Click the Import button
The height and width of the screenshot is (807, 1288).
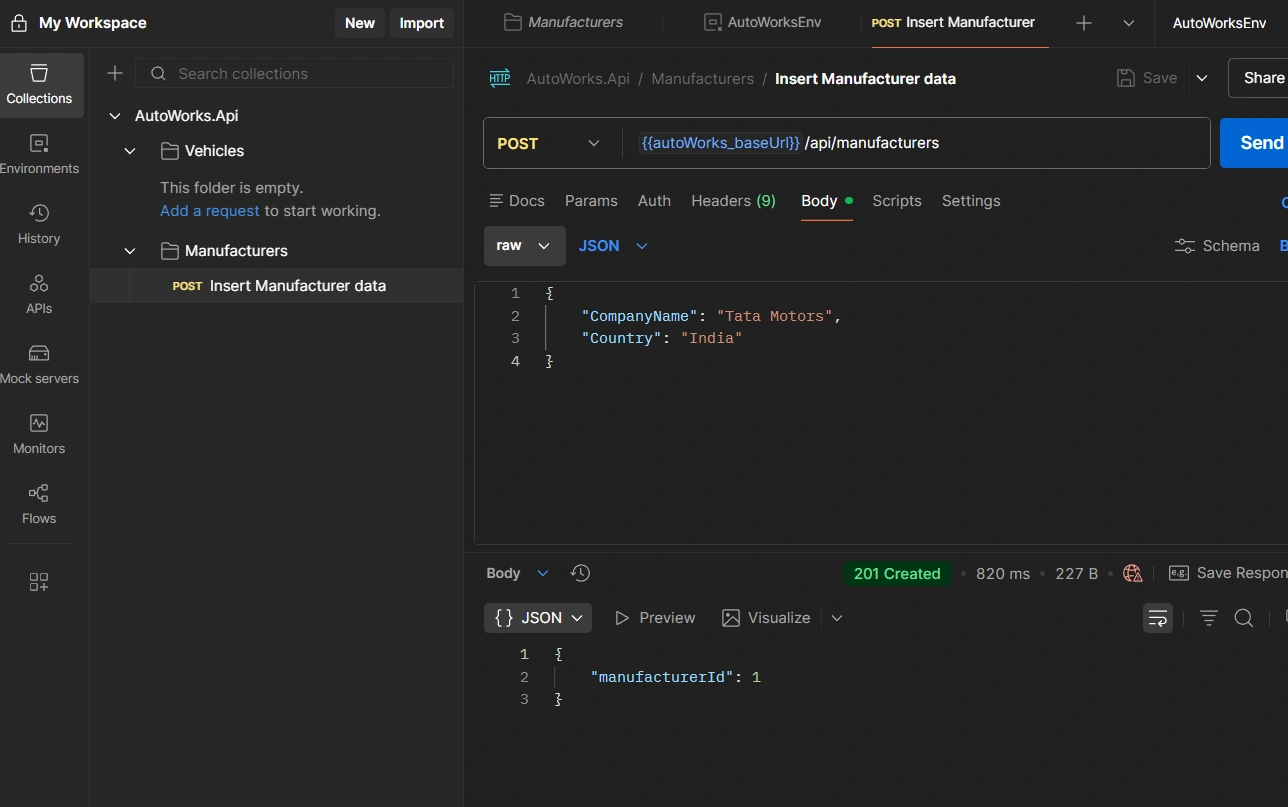(422, 23)
